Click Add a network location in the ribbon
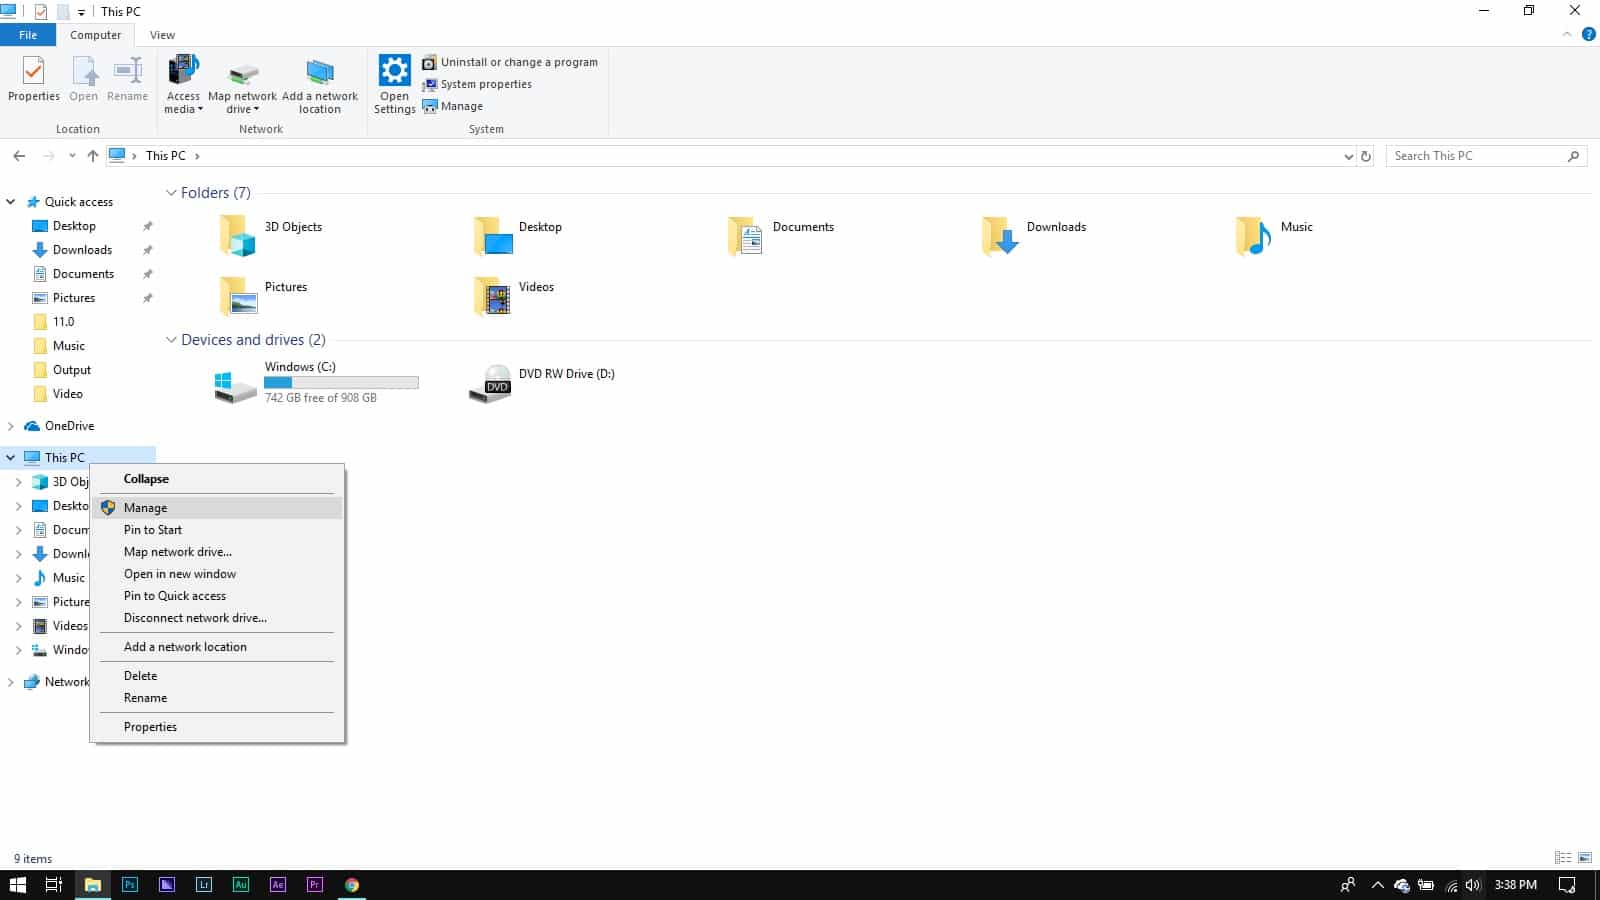The image size is (1600, 900). [320, 85]
